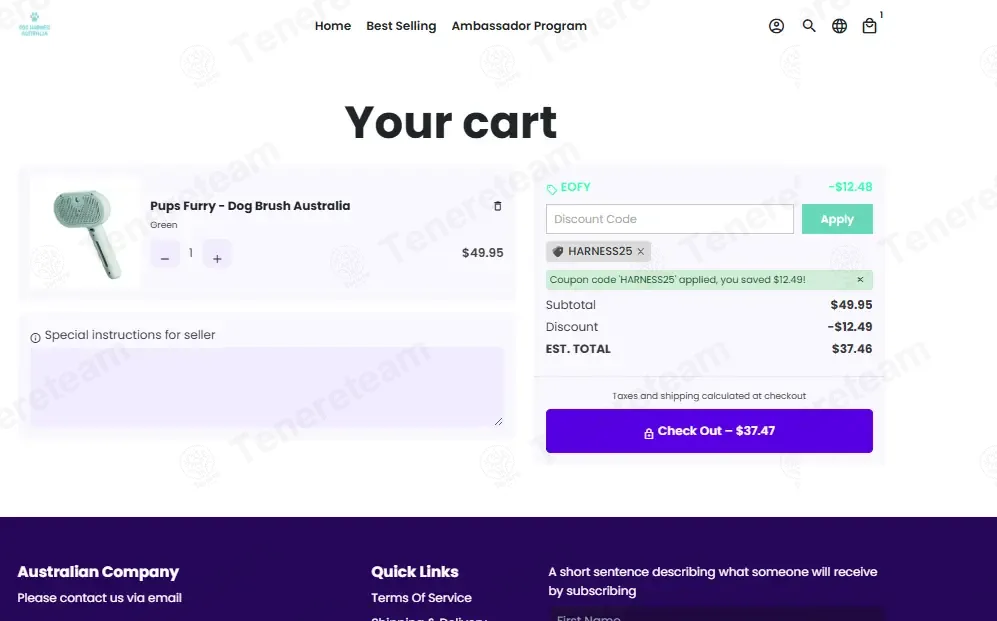Increase quantity with the plus button
This screenshot has width=997, height=621.
tap(217, 254)
